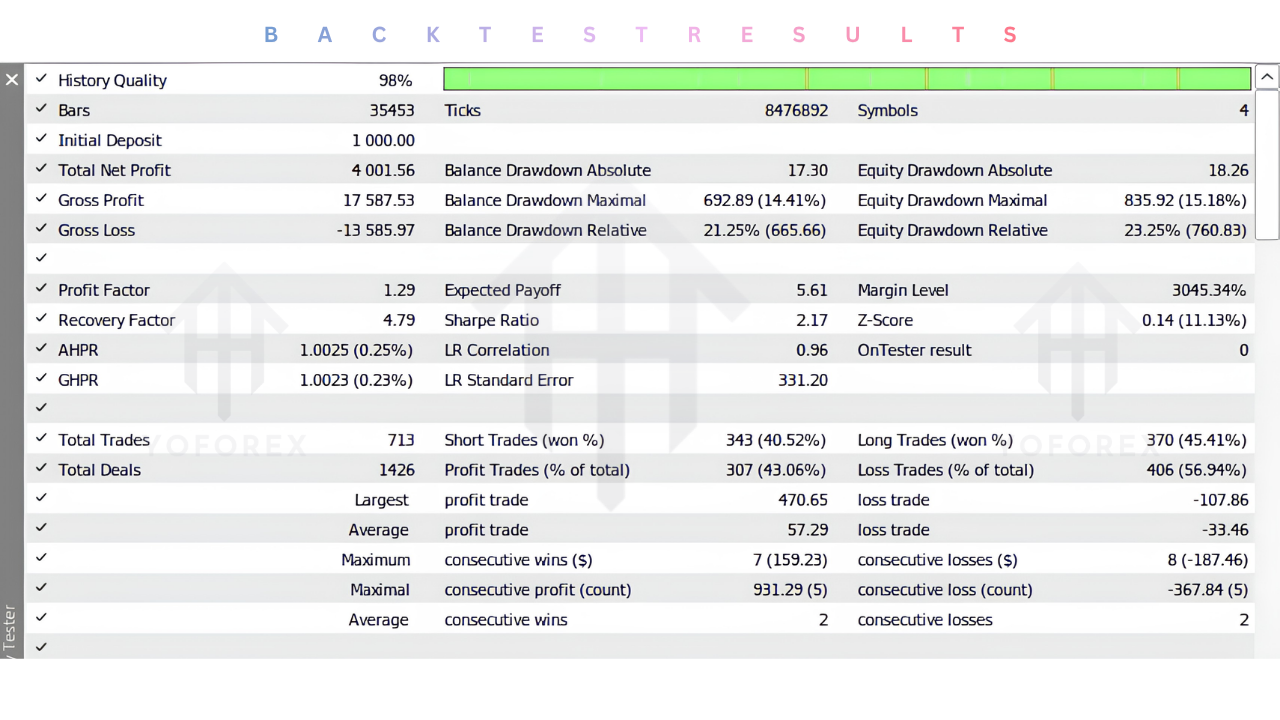Close the tester panel with X

tap(11, 79)
